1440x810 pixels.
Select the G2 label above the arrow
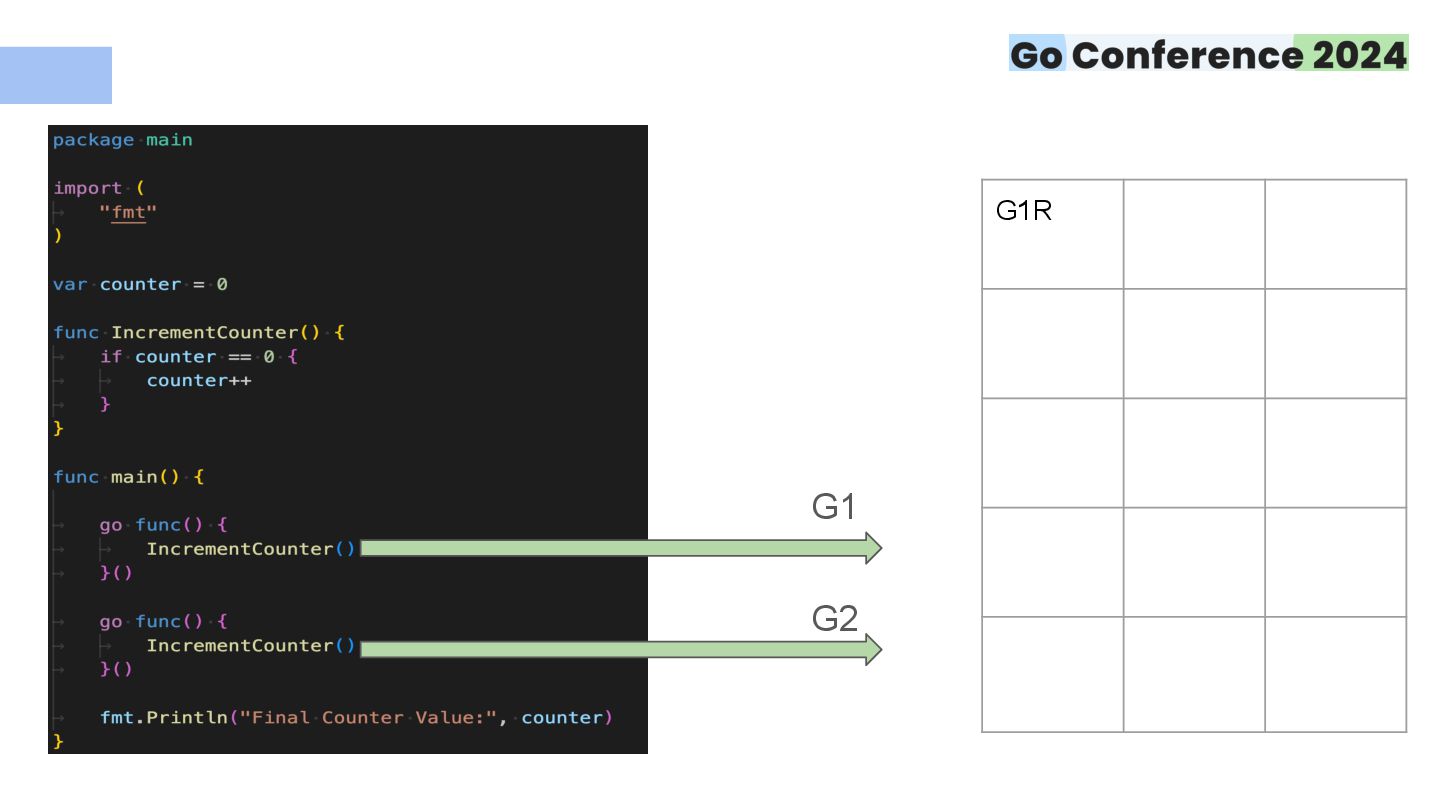click(835, 619)
